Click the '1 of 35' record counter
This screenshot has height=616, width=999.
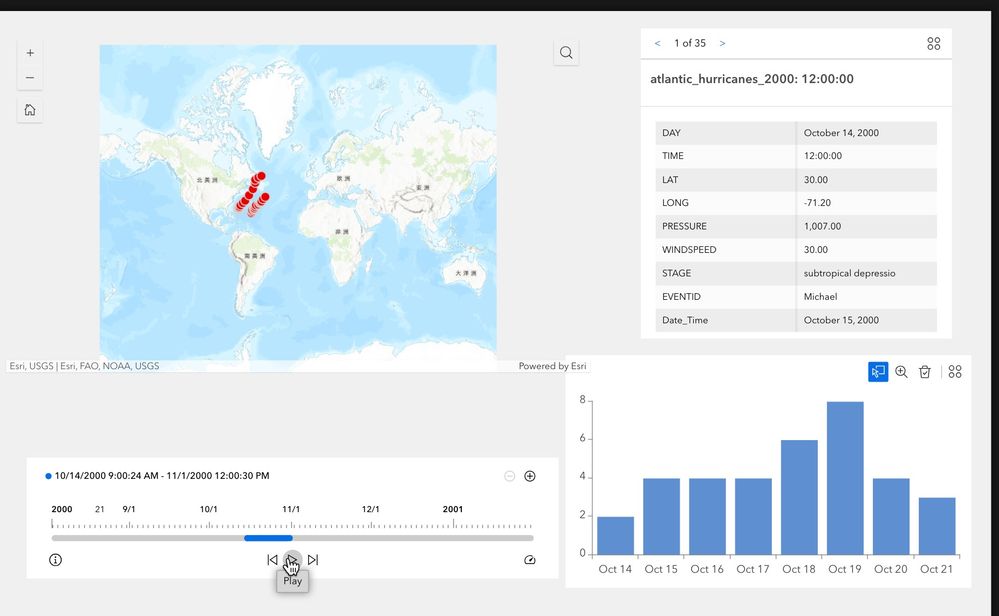(x=690, y=43)
